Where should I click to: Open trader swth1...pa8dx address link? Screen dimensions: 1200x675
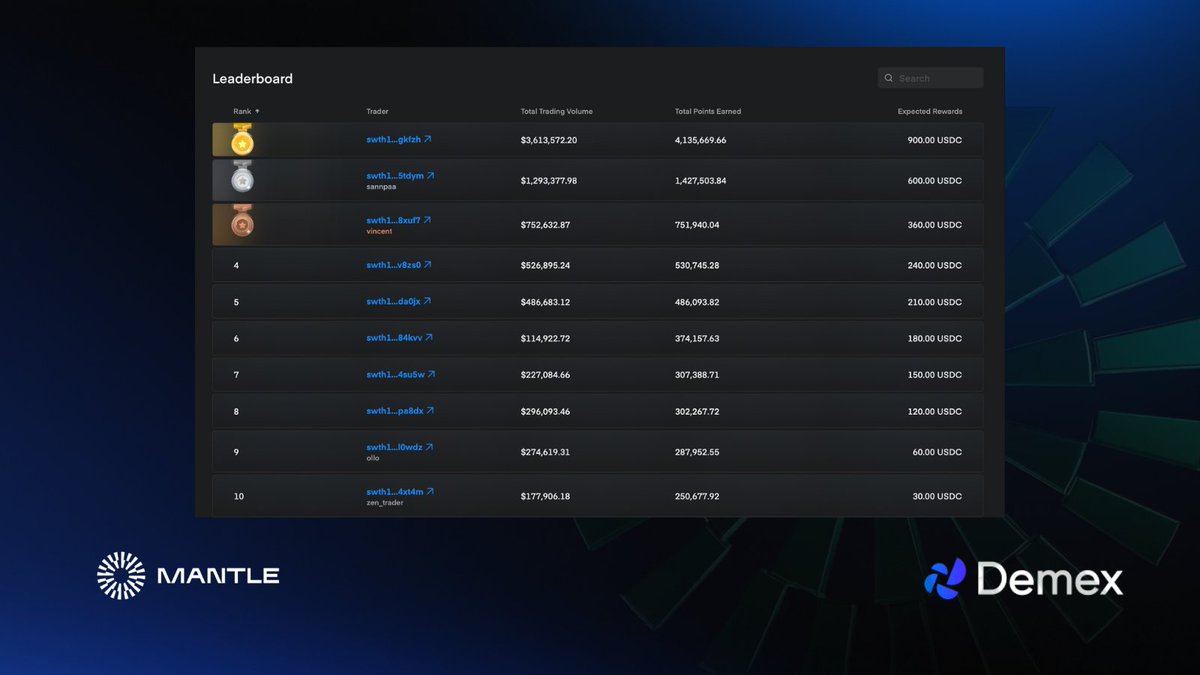click(394, 411)
